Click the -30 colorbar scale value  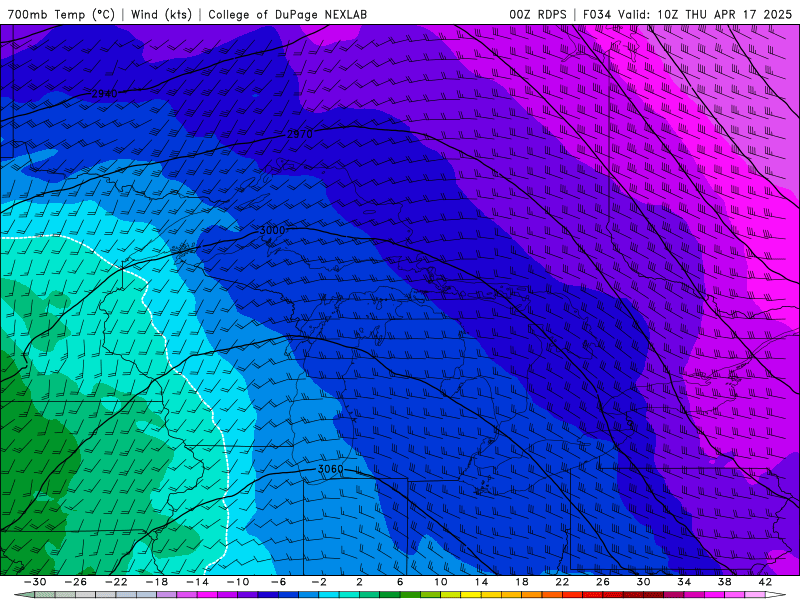[35, 582]
